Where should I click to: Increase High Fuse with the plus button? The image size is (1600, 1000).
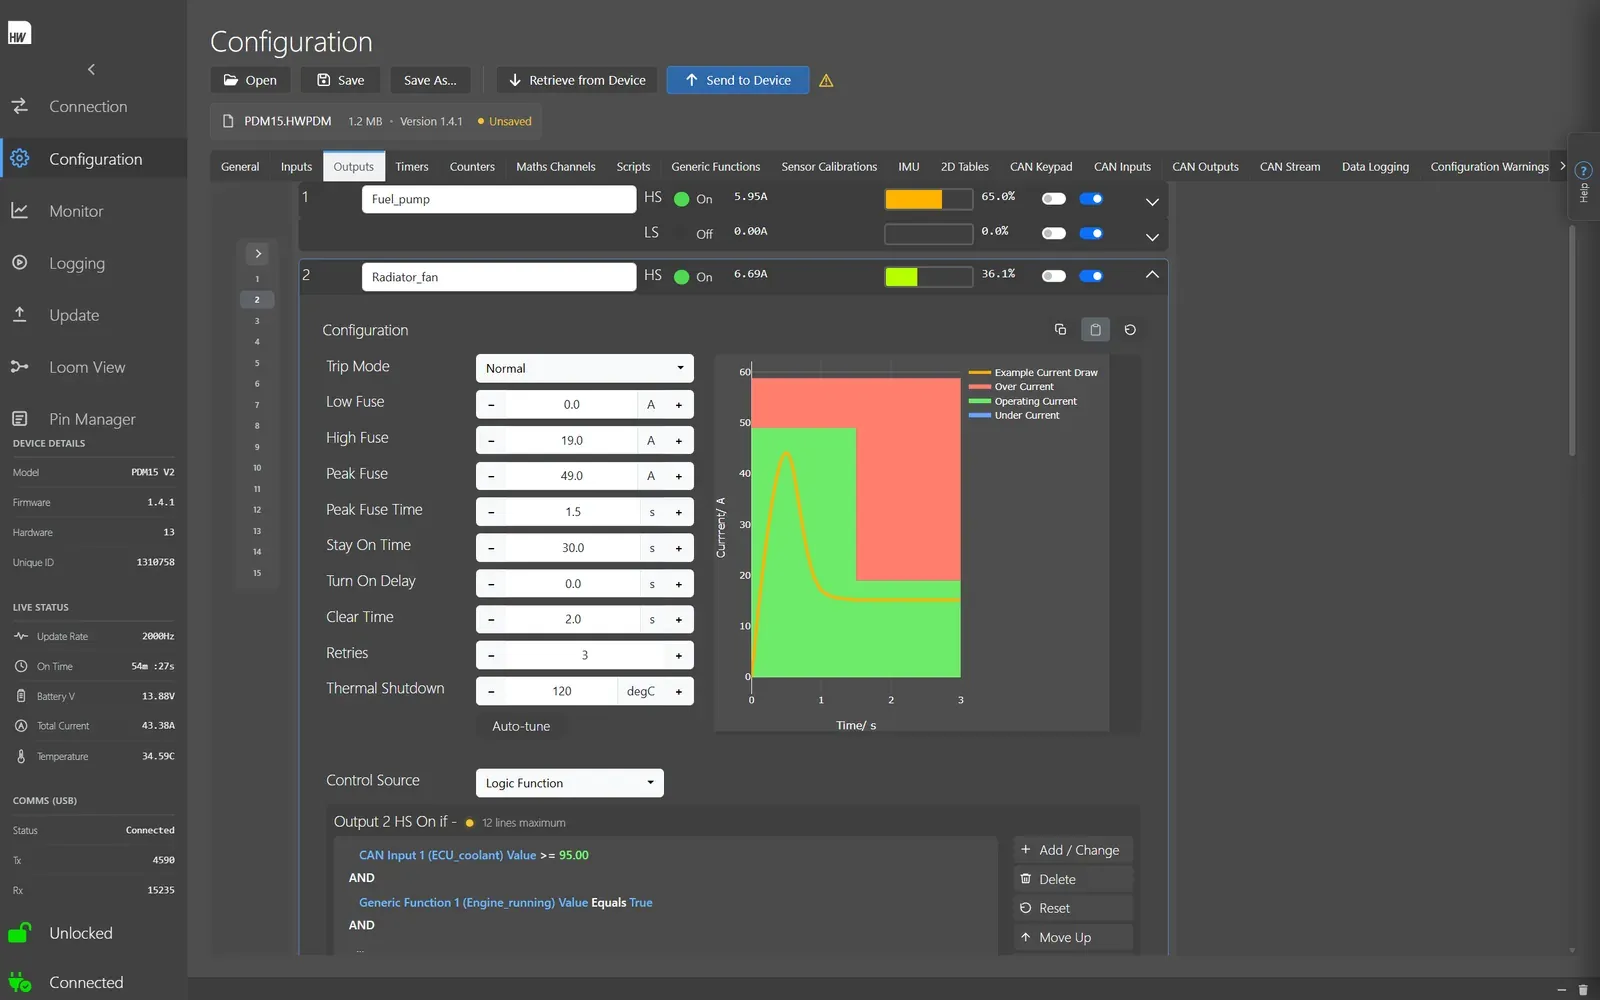point(679,441)
